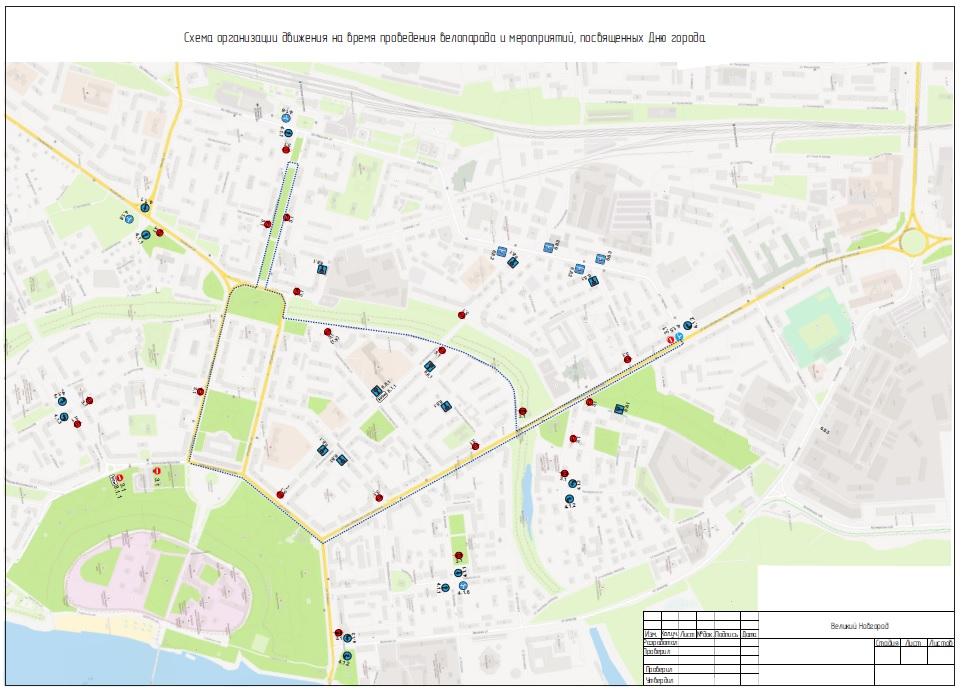The width and height of the screenshot is (965, 692).
Task: Click the 'Стадия' header cell in the title block
Action: coord(886,643)
